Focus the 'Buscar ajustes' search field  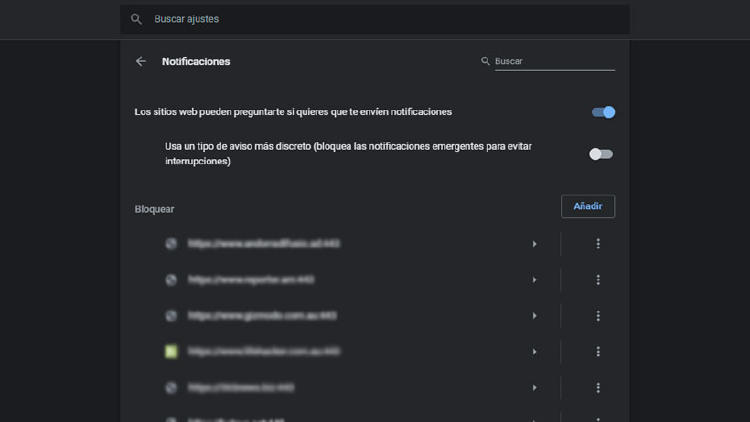tap(380, 19)
